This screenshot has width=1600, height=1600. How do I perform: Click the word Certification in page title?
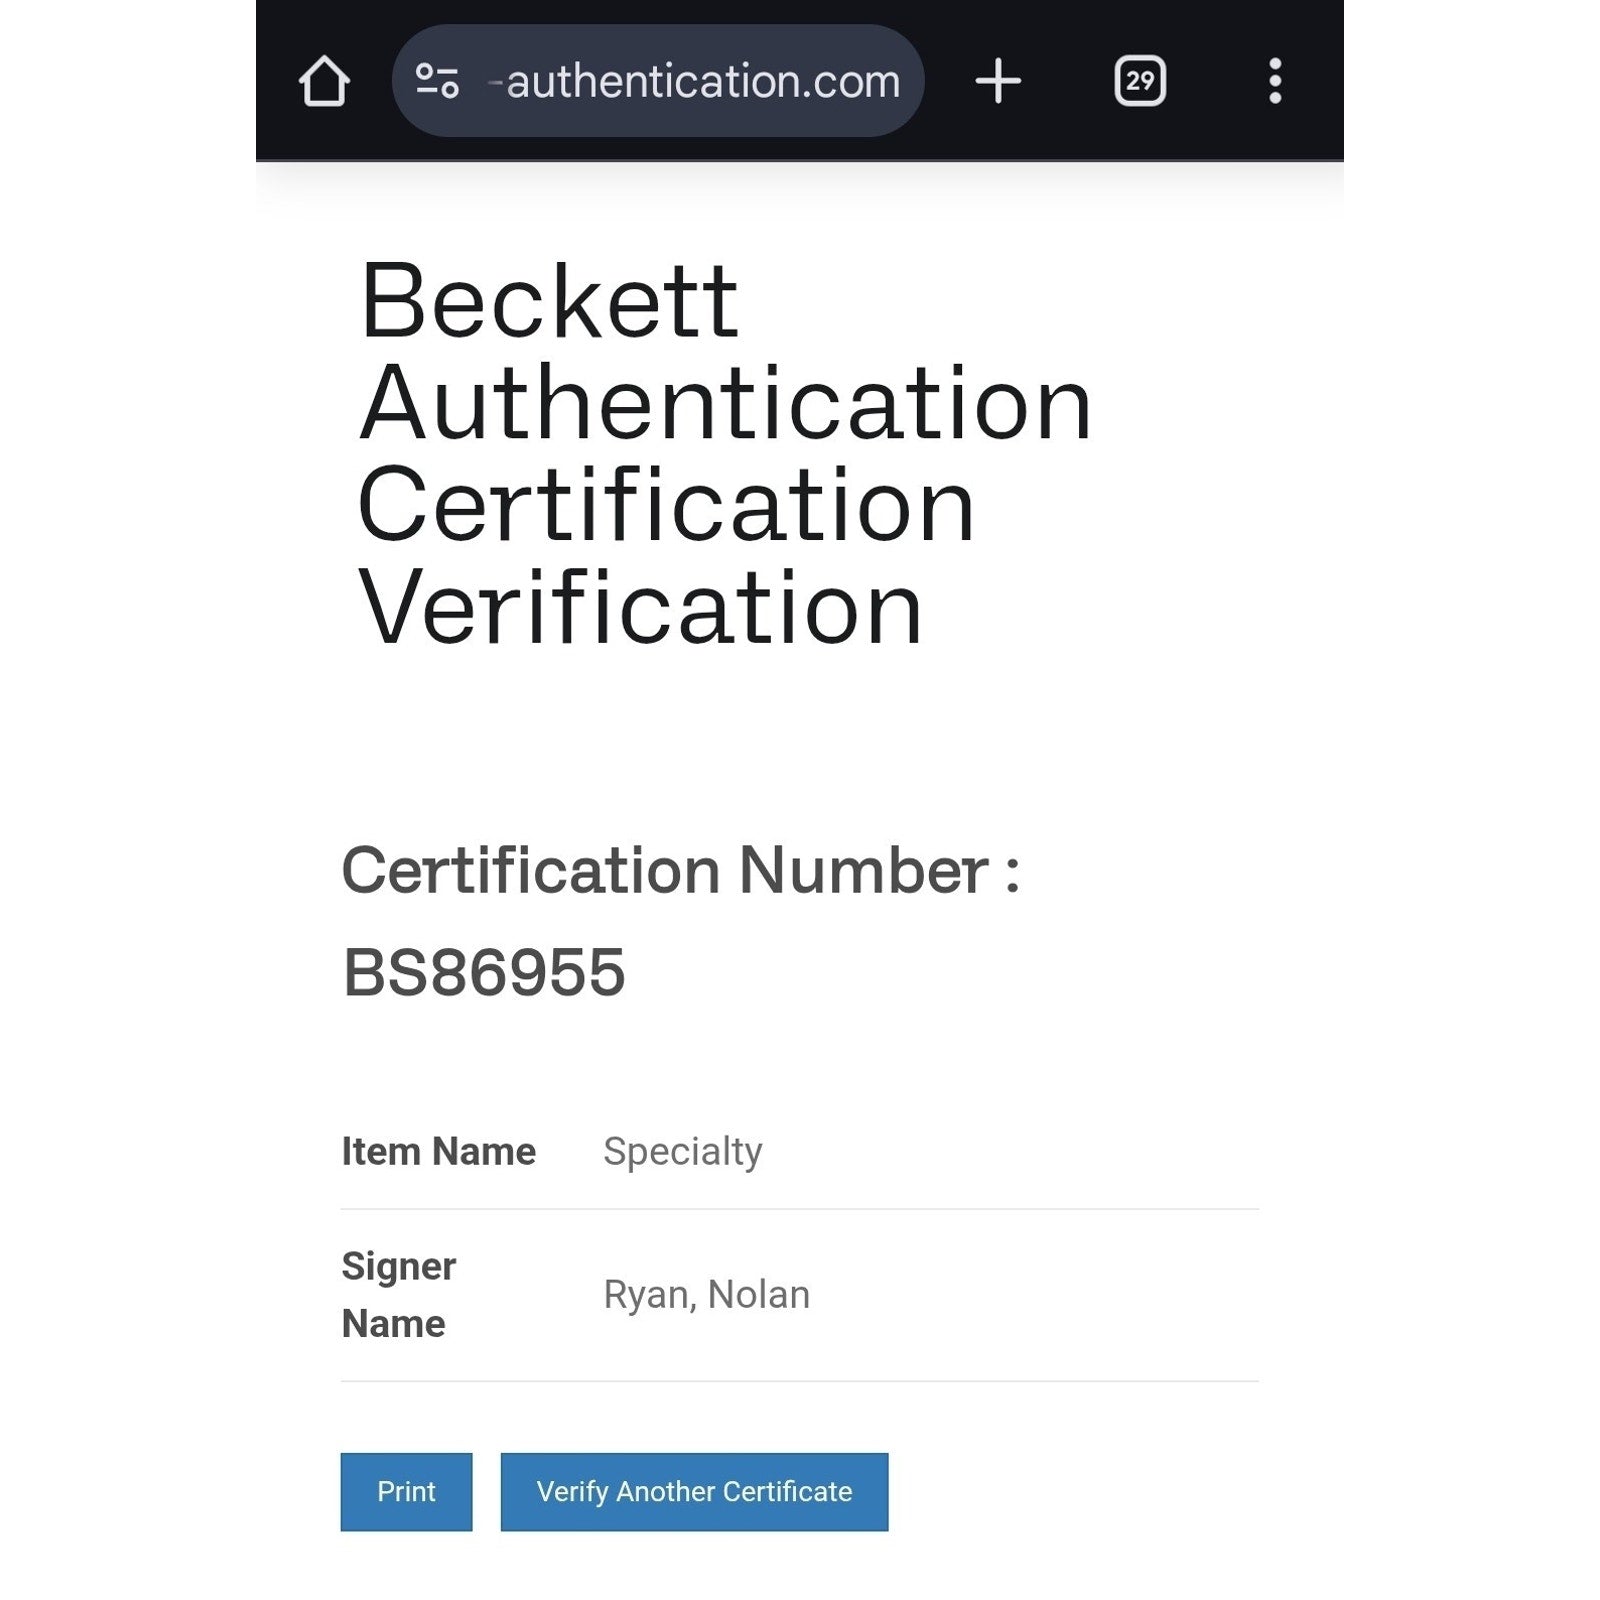pos(665,506)
